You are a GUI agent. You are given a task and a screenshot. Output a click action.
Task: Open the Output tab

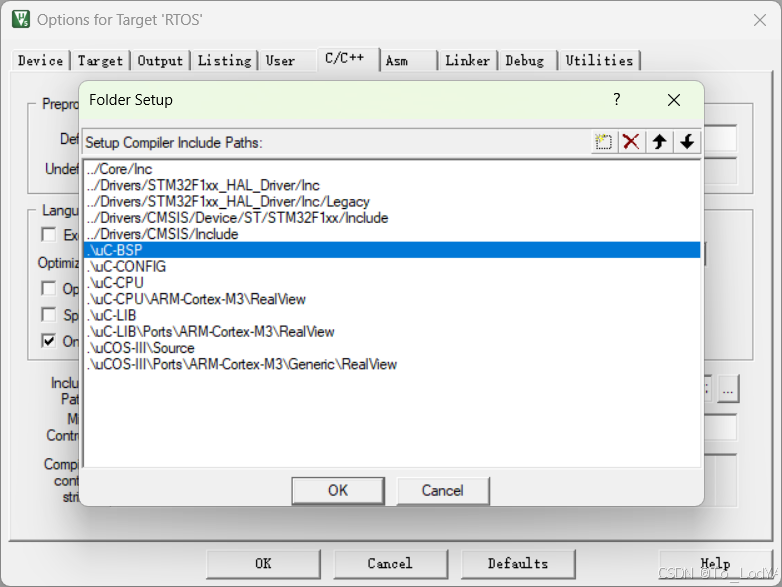point(160,61)
